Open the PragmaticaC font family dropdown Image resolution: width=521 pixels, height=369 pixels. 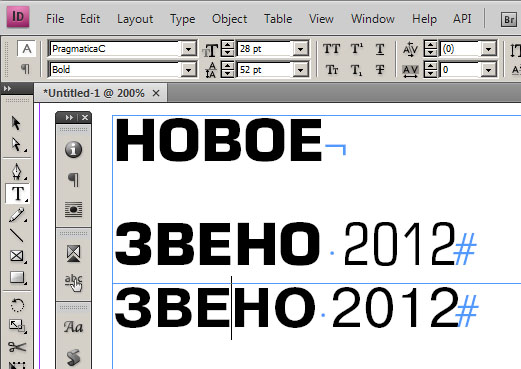click(188, 49)
